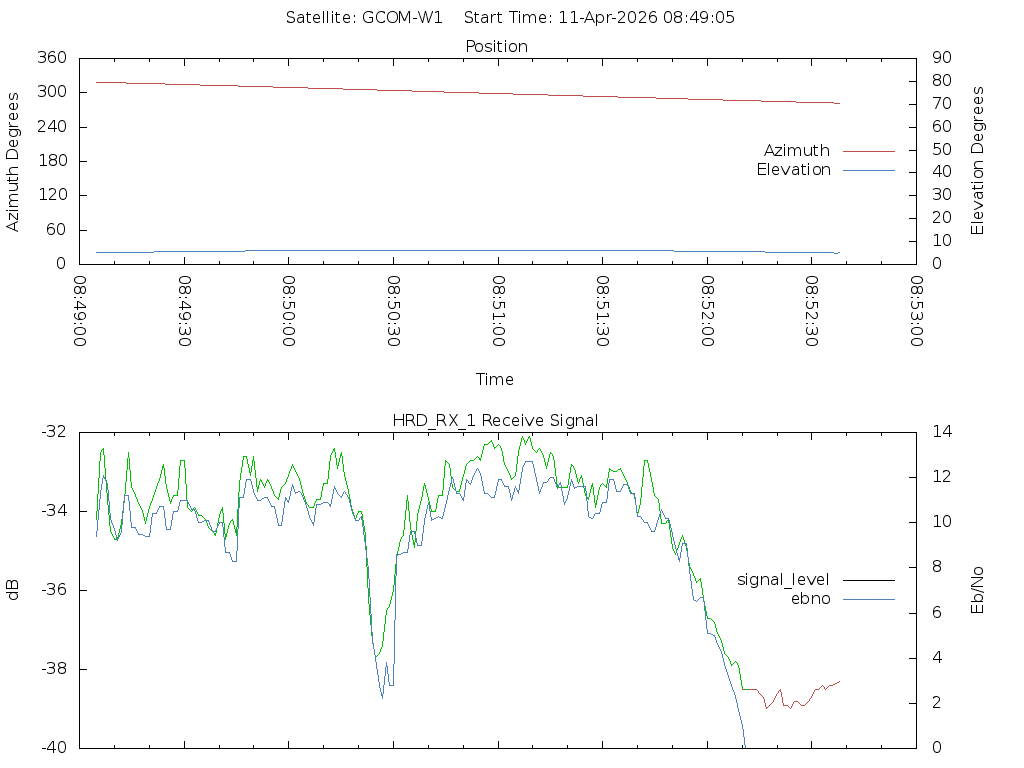The image size is (1024, 768).
Task: Click the 08:53:00 time tick label
Action: click(x=916, y=312)
